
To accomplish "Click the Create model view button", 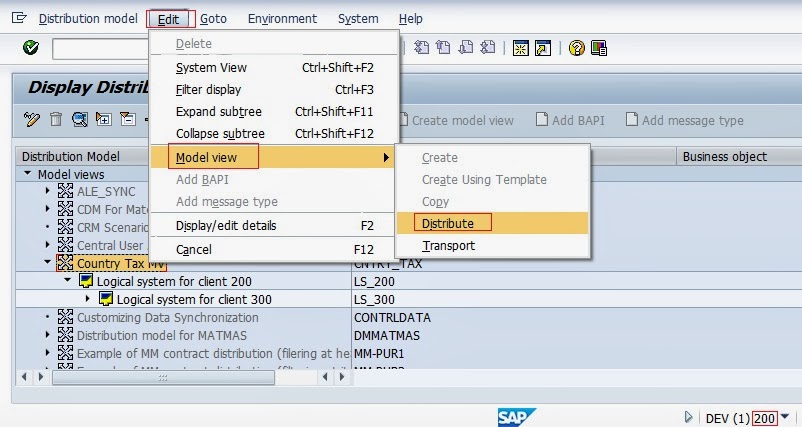I will click(456, 120).
